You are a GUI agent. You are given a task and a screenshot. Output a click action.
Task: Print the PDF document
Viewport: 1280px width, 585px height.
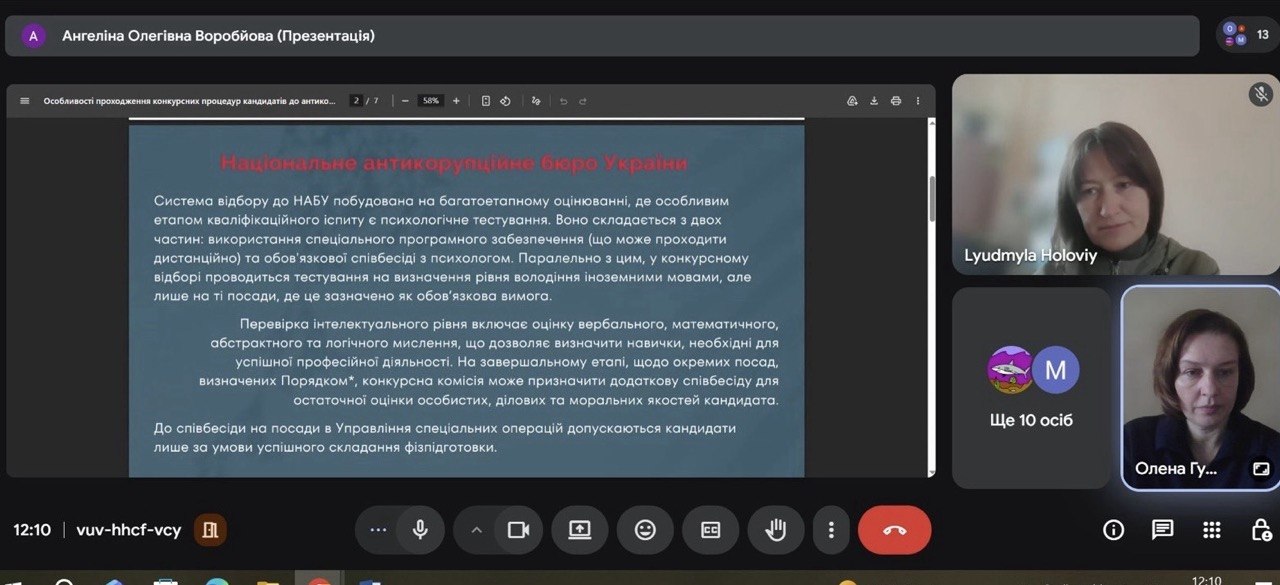(896, 101)
